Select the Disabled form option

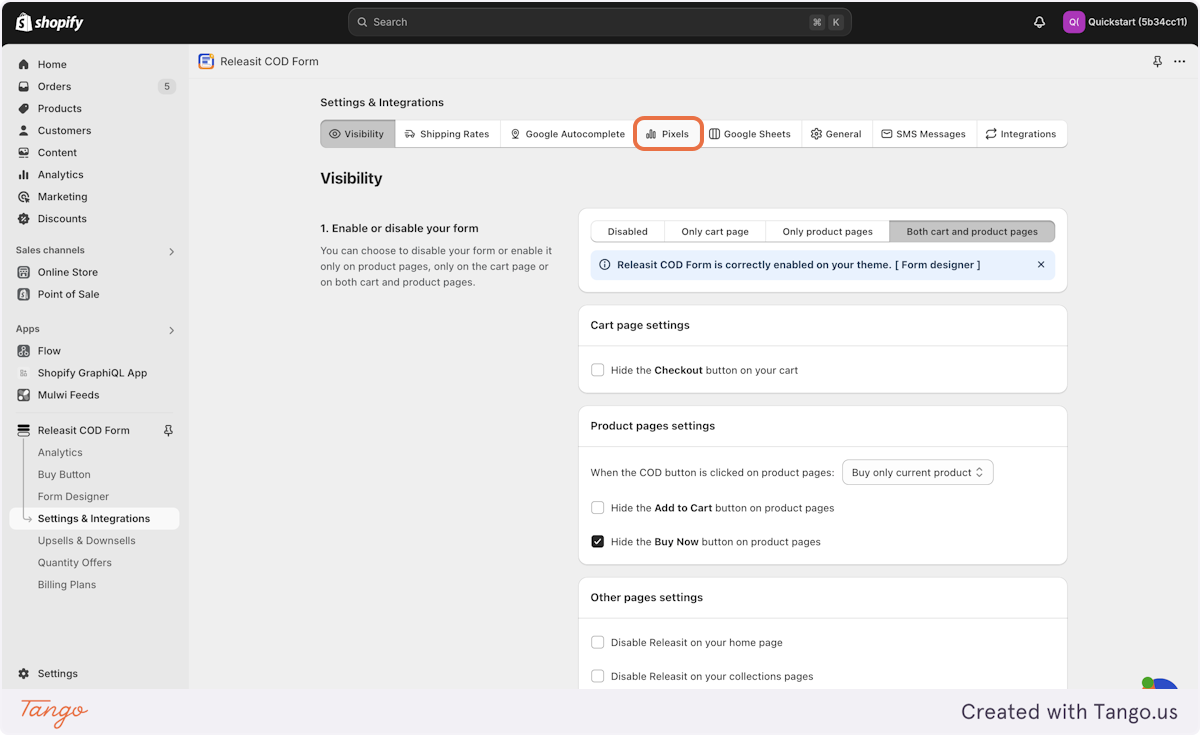[x=628, y=232]
